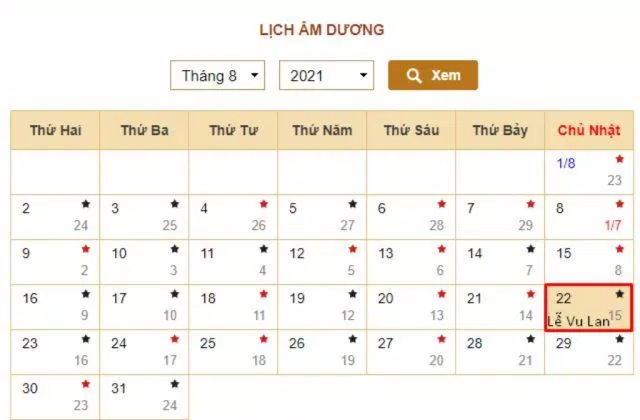Click the arrow of the year selector
This screenshot has width=640, height=420.
coord(363,75)
